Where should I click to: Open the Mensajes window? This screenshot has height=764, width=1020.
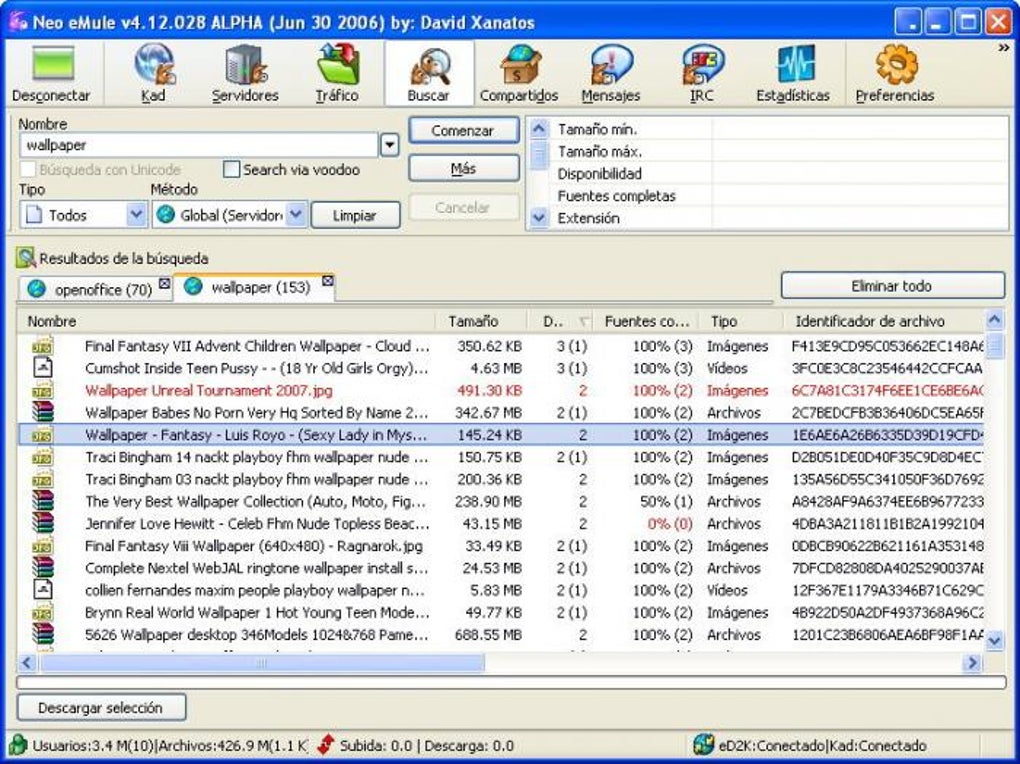(x=611, y=72)
